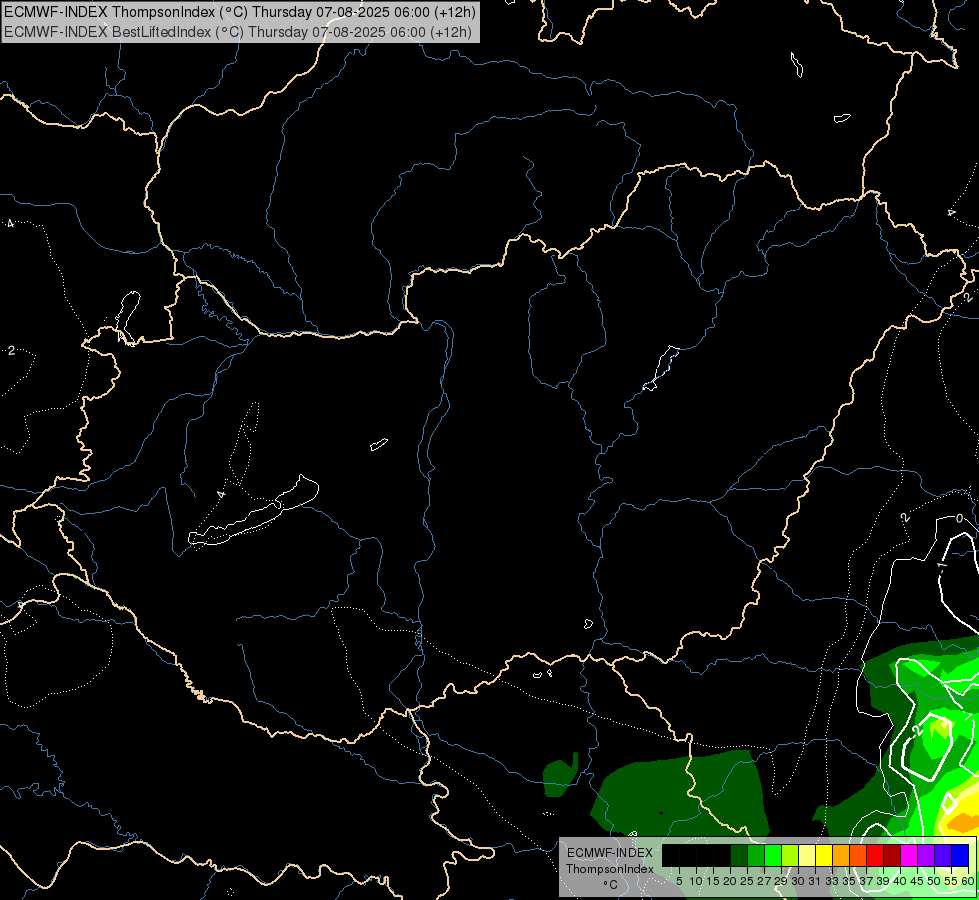979x900 pixels.
Task: Click the ThompsonIndex title line at top
Action: tap(240, 11)
